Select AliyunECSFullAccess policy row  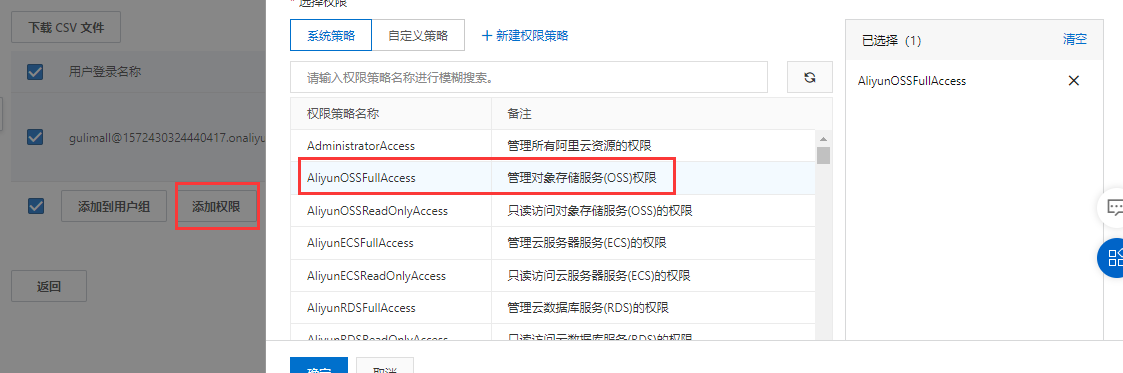click(x=553, y=243)
